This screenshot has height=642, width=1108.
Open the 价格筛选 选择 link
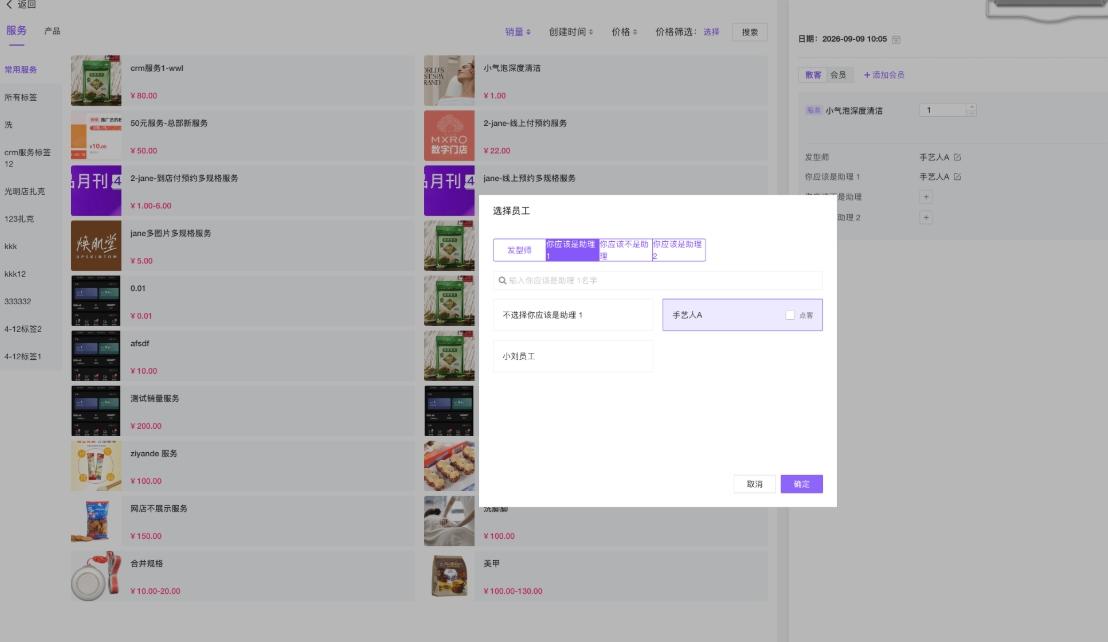(x=711, y=32)
